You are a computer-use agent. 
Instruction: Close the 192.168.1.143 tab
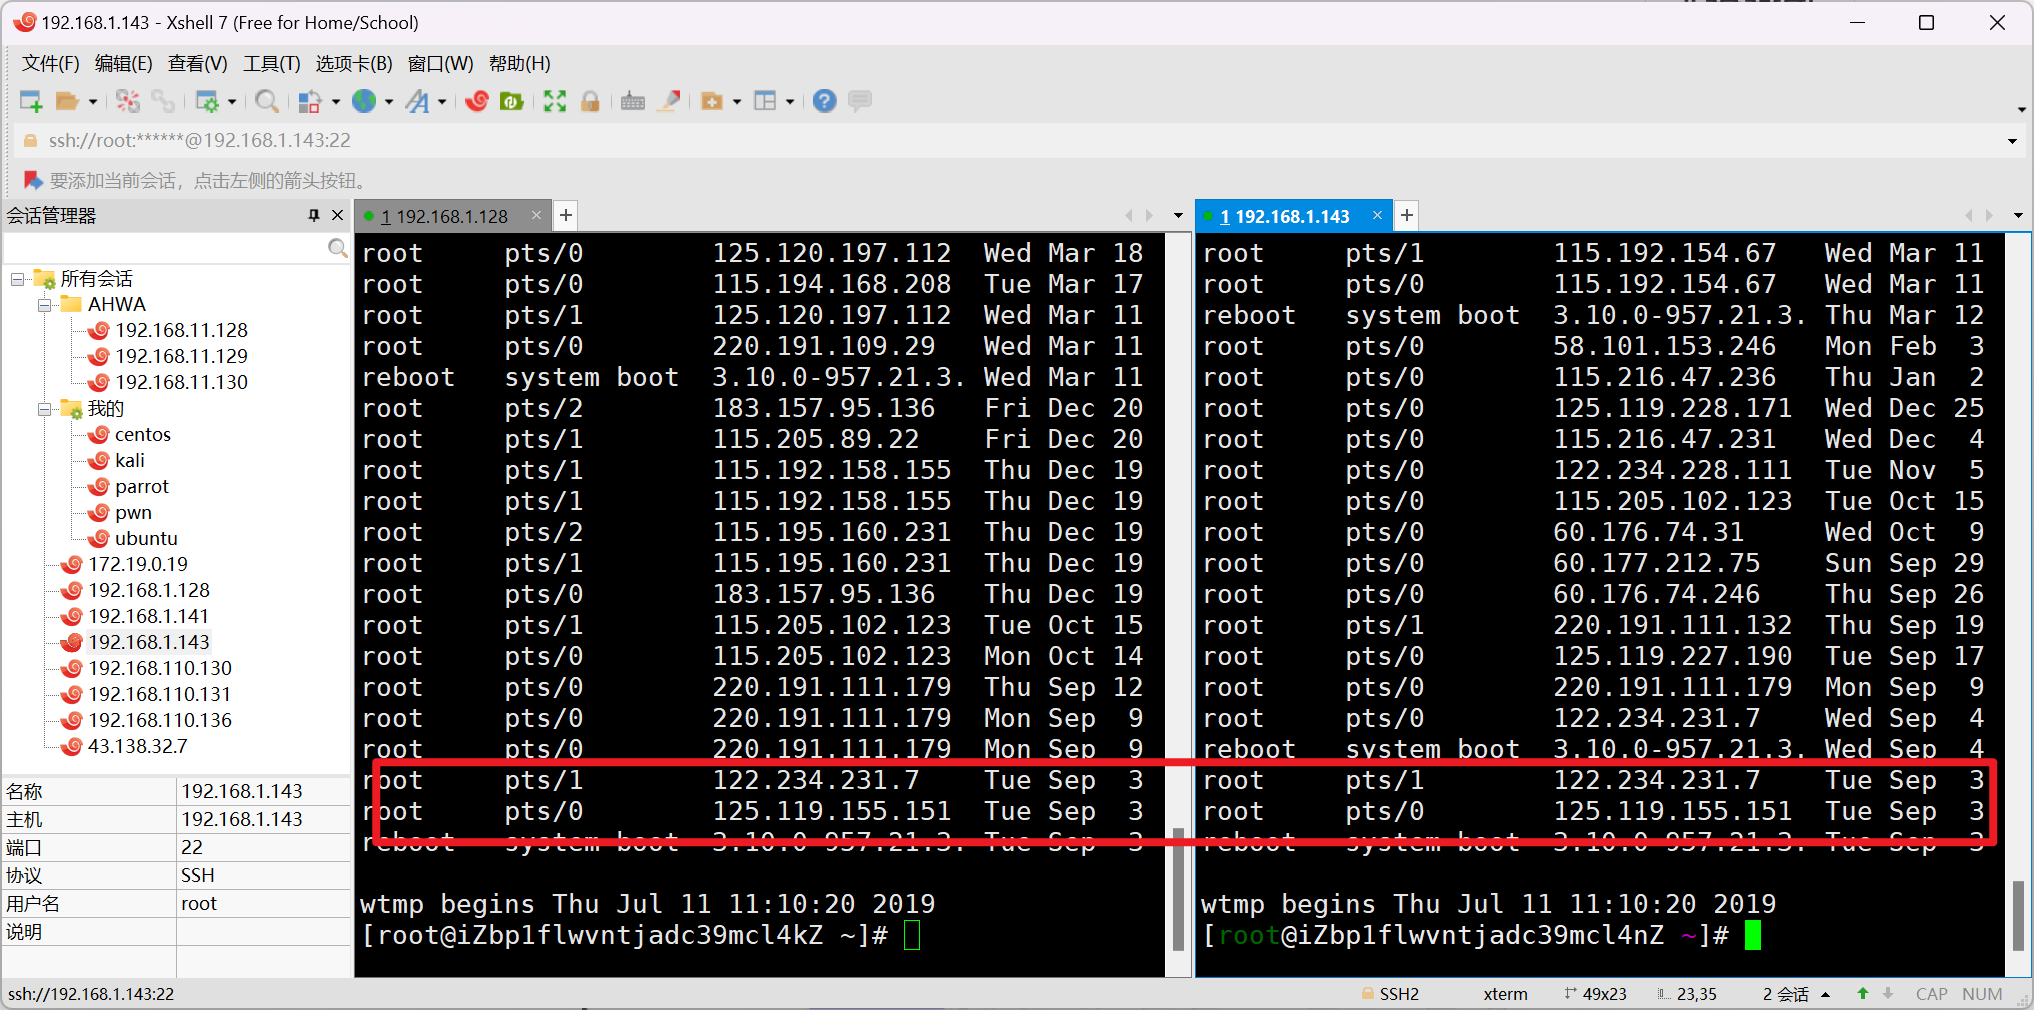pyautogui.click(x=1377, y=215)
